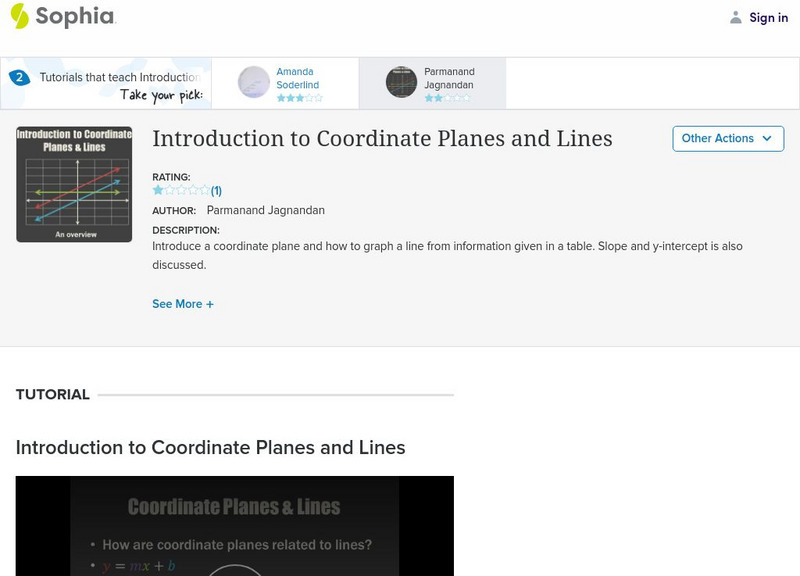This screenshot has height=576, width=800.
Task: Click the blue tutorials count badge
Action: point(18,77)
